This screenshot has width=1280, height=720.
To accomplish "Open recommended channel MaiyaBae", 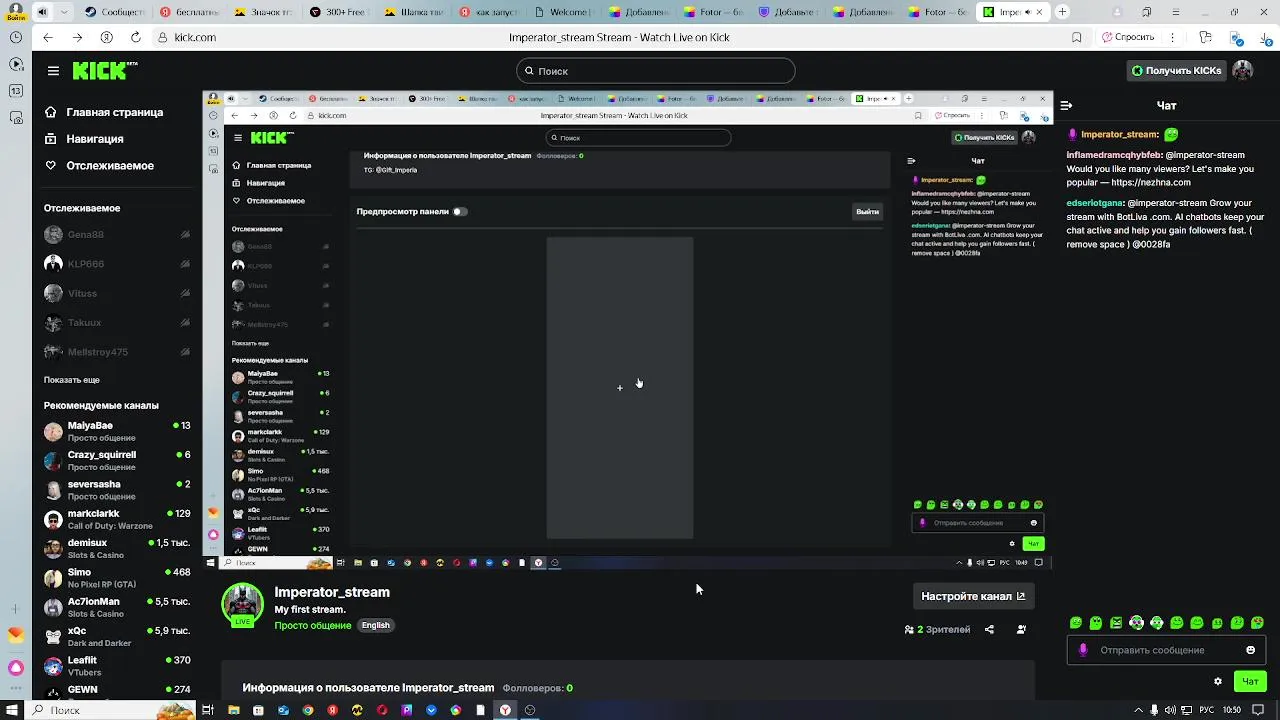I will pyautogui.click(x=117, y=431).
